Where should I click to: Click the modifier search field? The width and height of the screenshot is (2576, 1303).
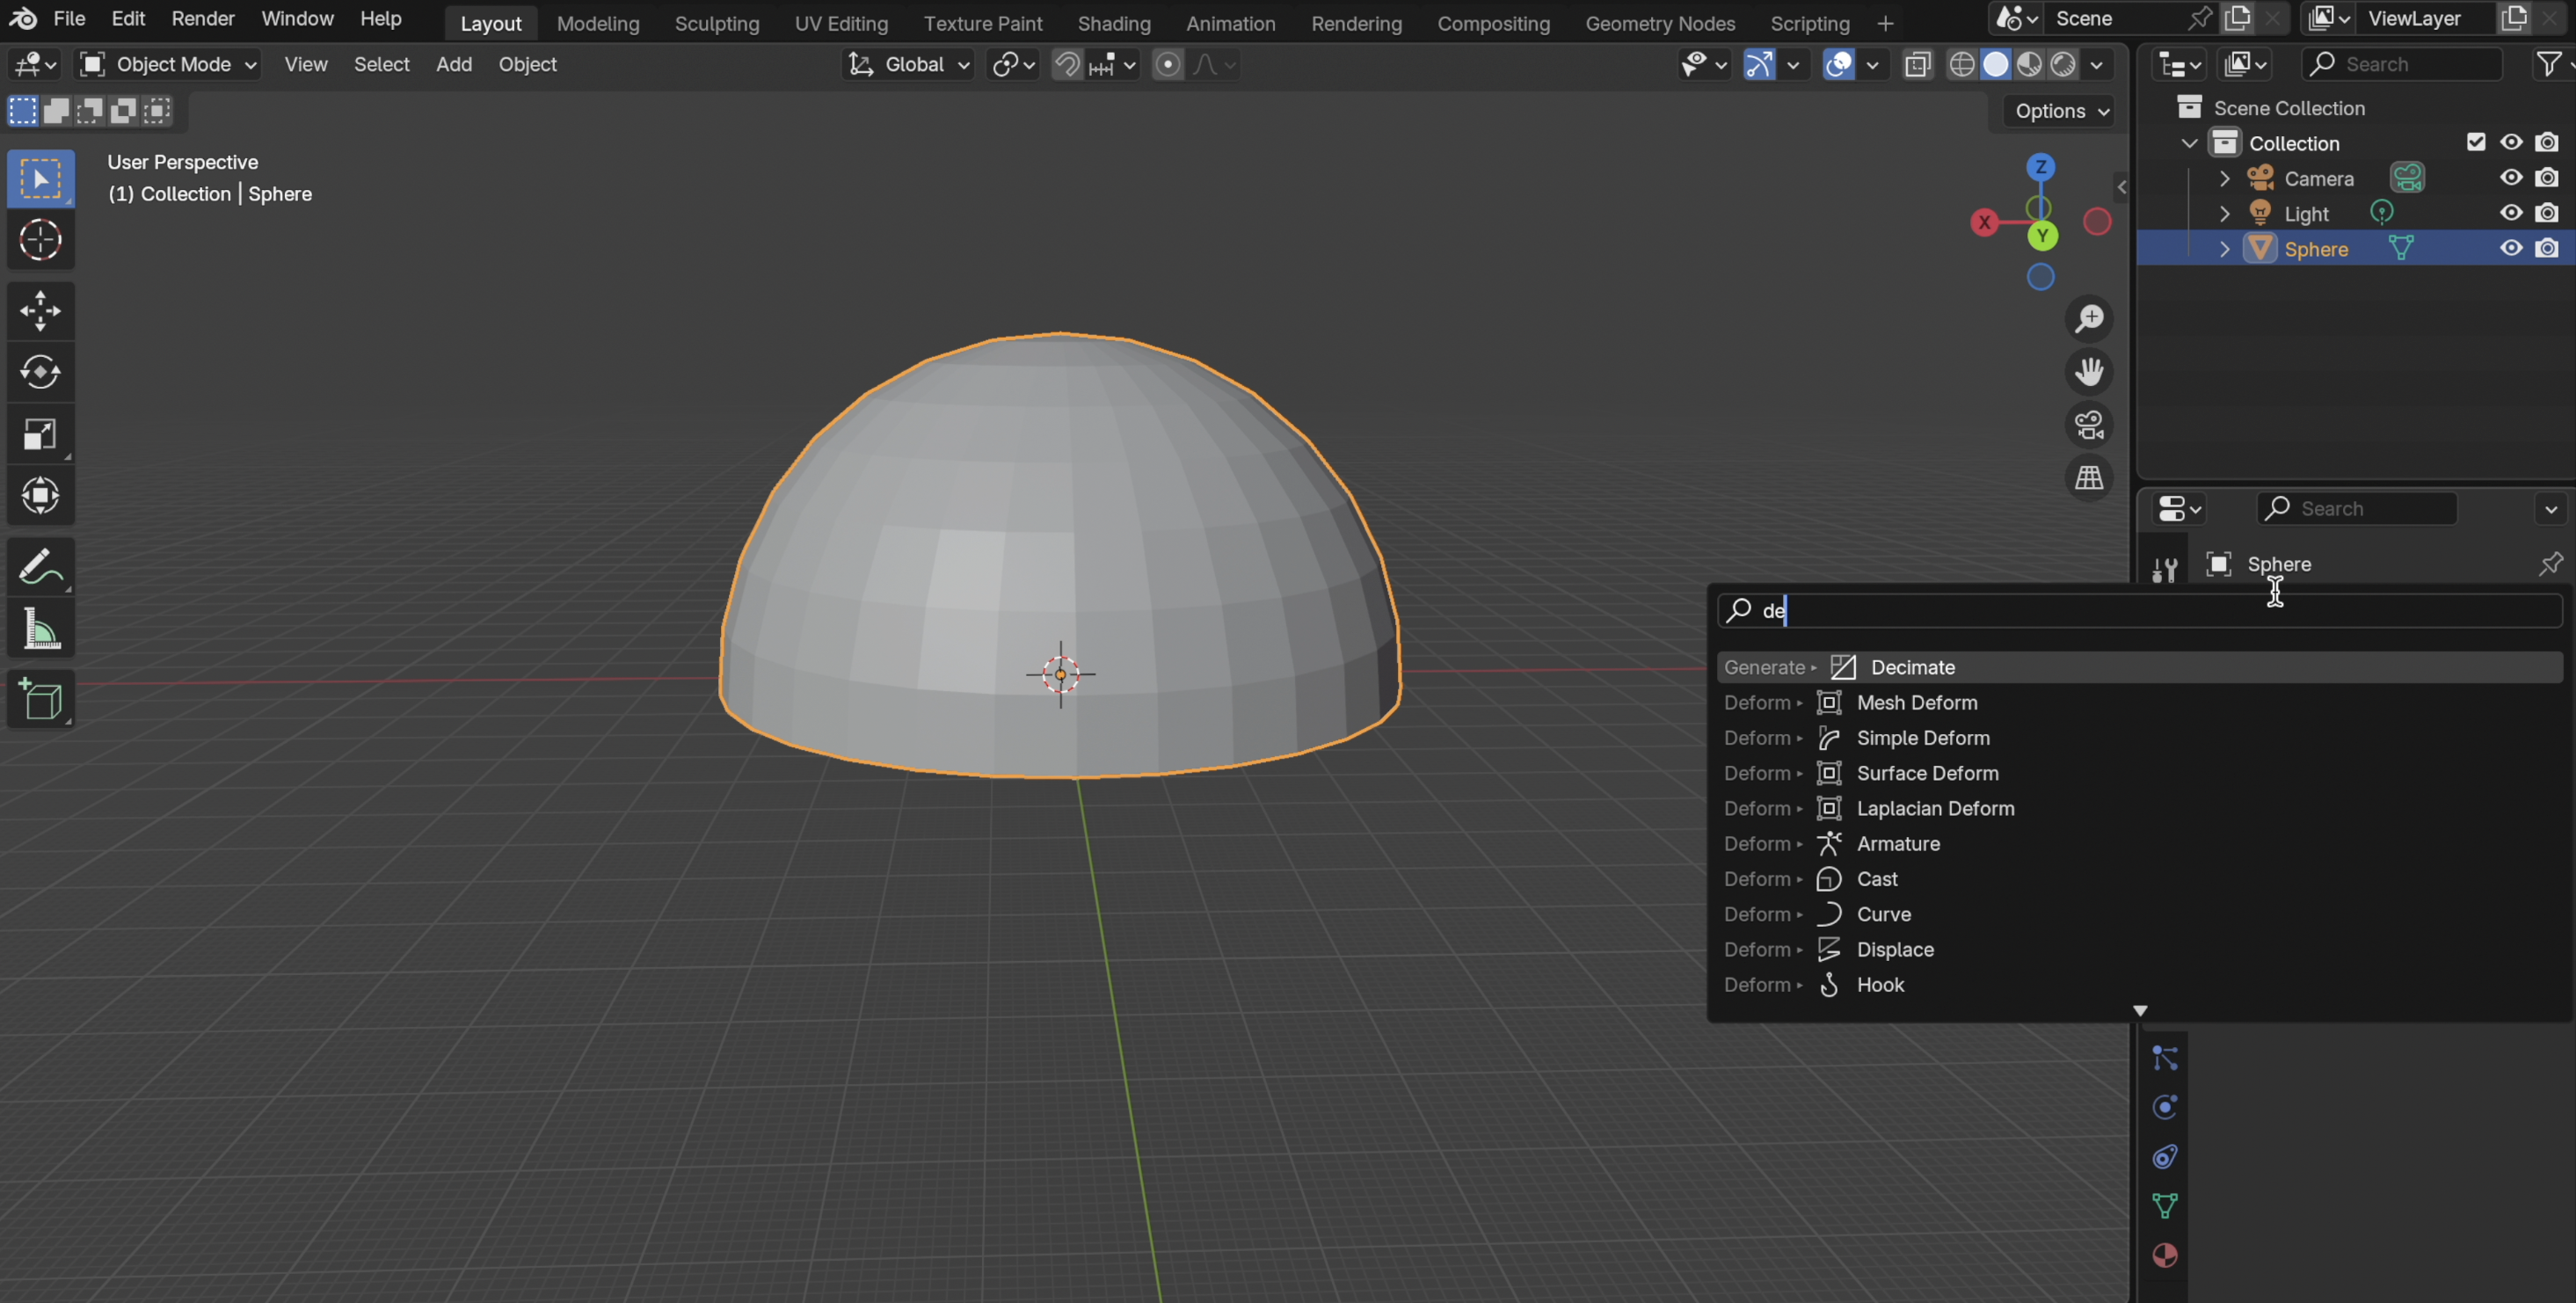2140,610
